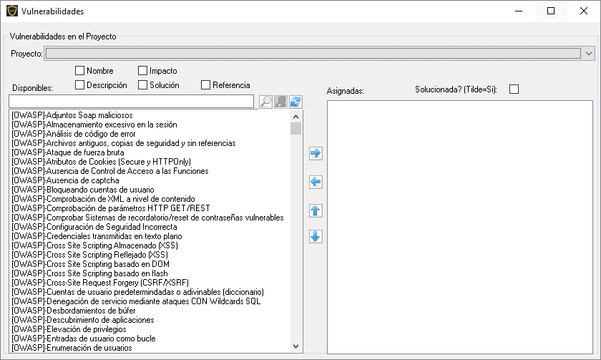This screenshot has width=601, height=360.
Task: Select 'Adjuntos Soap maliciosos' entry
Action: coord(72,115)
